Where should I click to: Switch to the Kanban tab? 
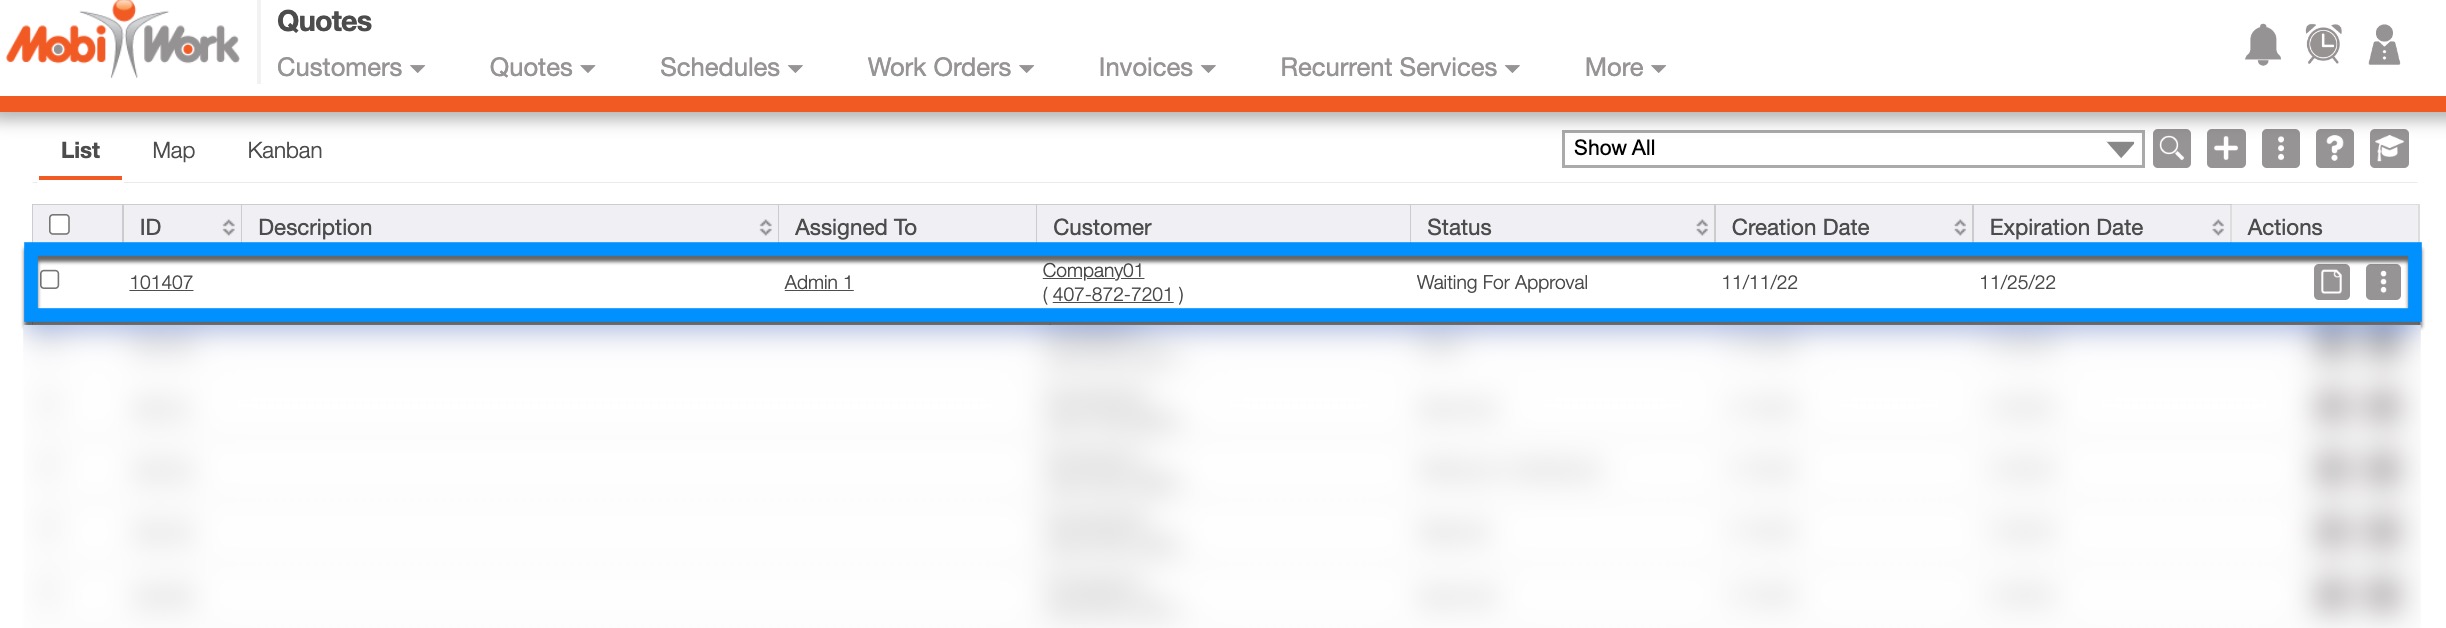coord(285,151)
